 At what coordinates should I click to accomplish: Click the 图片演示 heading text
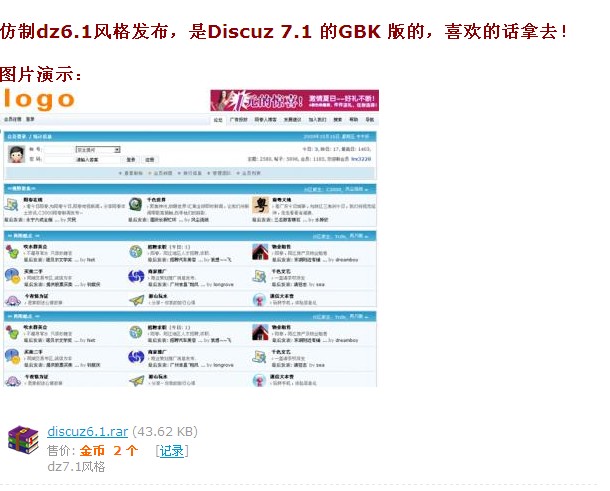(x=40, y=74)
